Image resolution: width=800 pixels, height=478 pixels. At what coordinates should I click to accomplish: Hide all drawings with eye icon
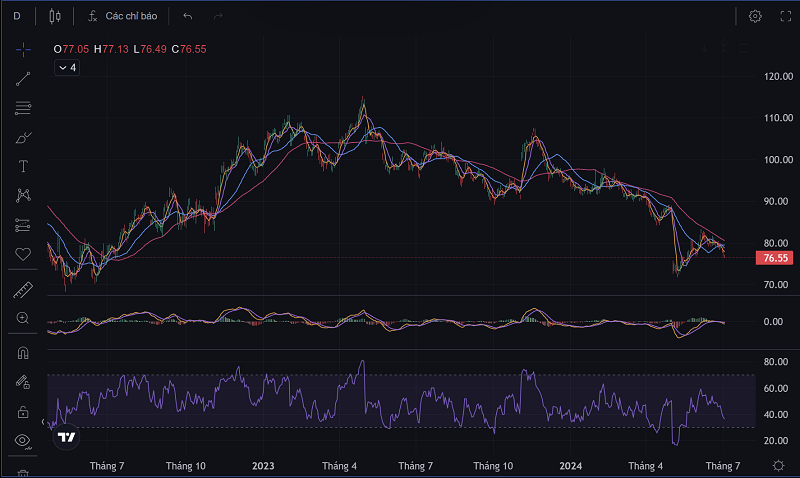click(23, 440)
